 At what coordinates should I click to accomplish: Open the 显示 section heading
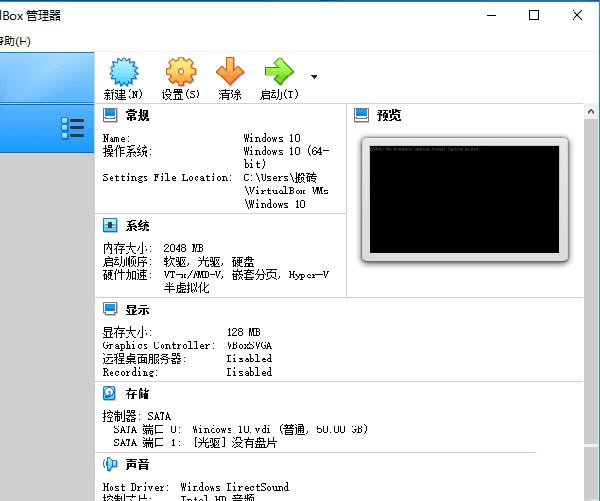[x=137, y=310]
